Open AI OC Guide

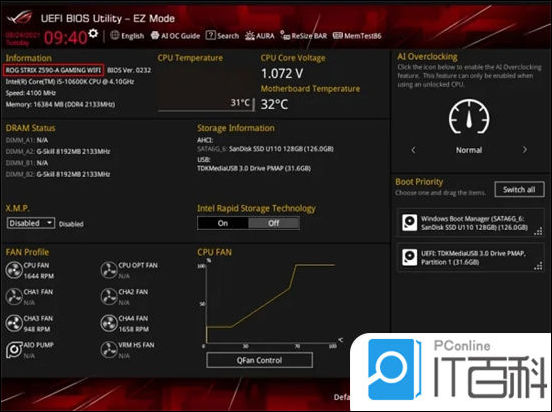175,36
